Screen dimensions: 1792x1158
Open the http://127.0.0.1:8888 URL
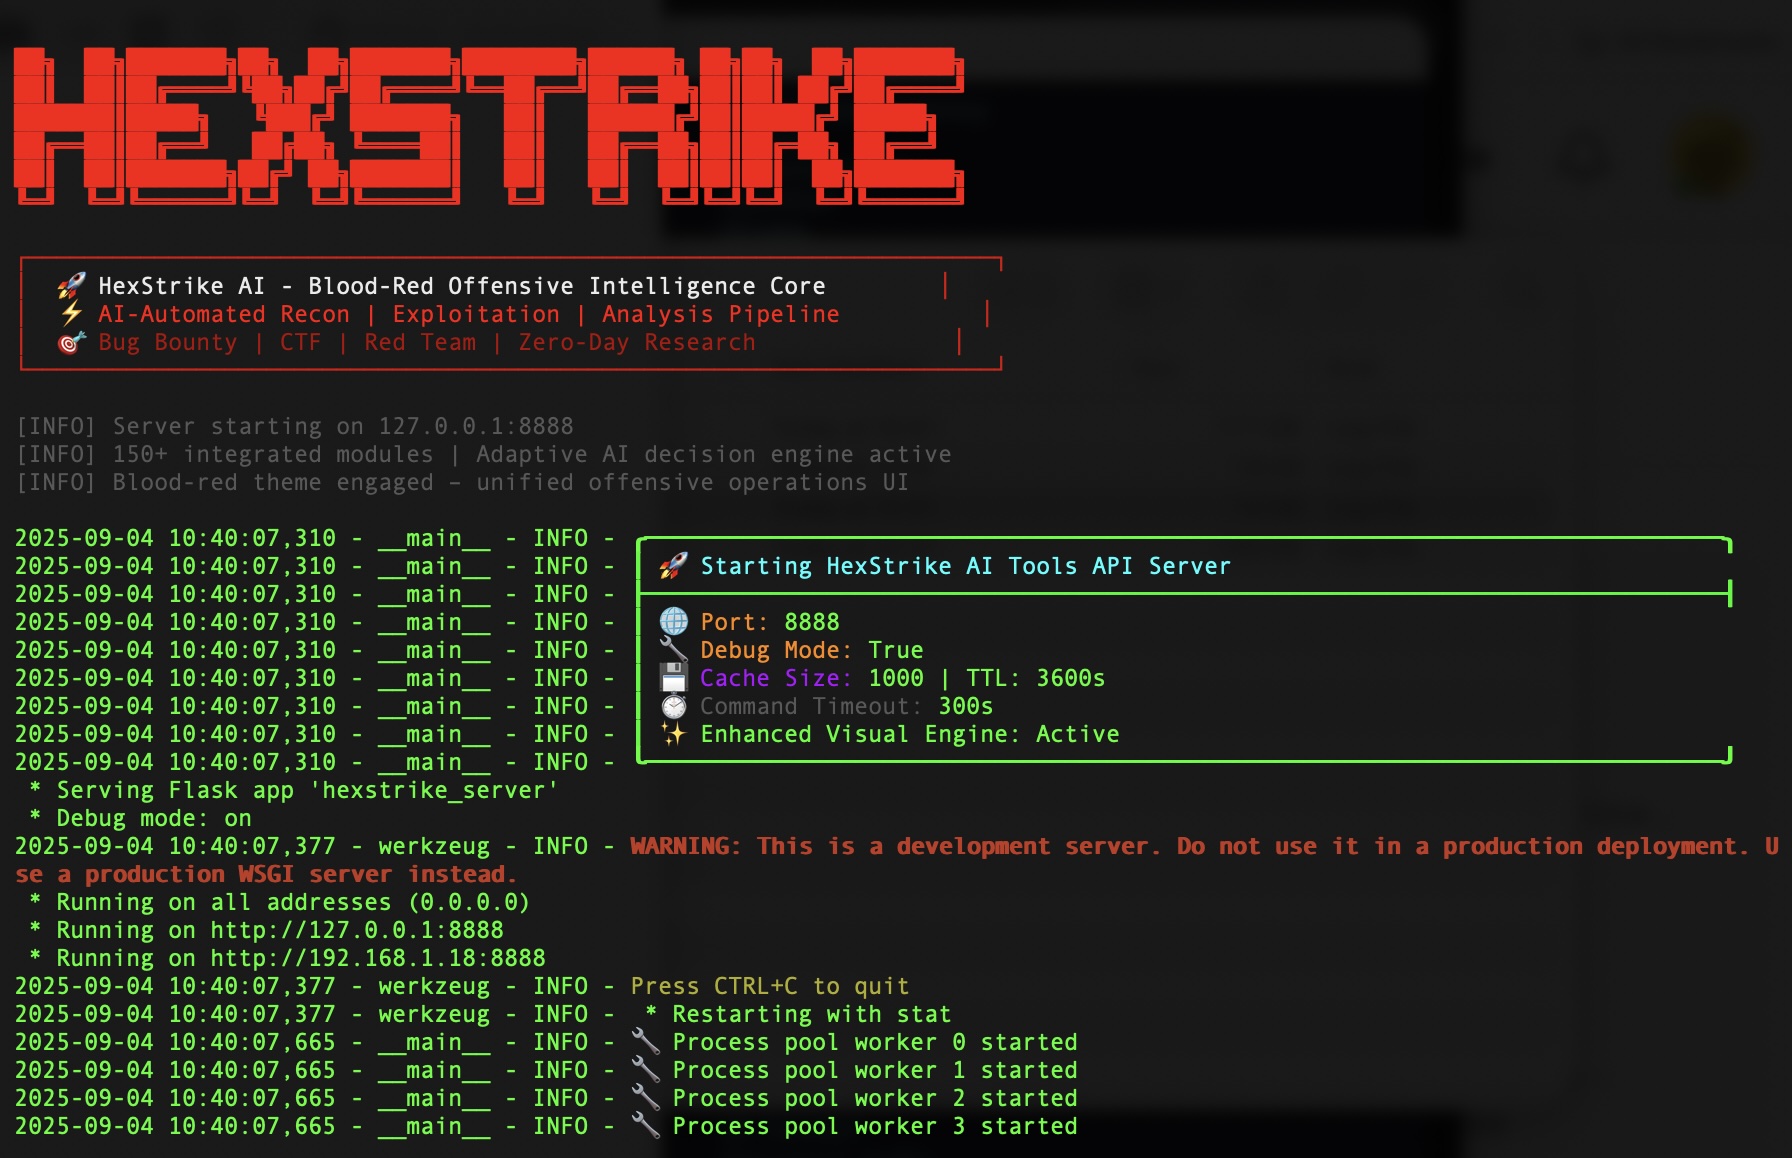tap(356, 930)
